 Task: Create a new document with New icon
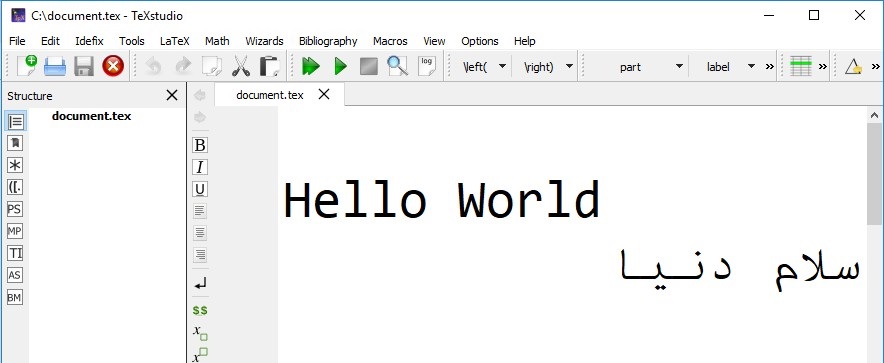26,66
